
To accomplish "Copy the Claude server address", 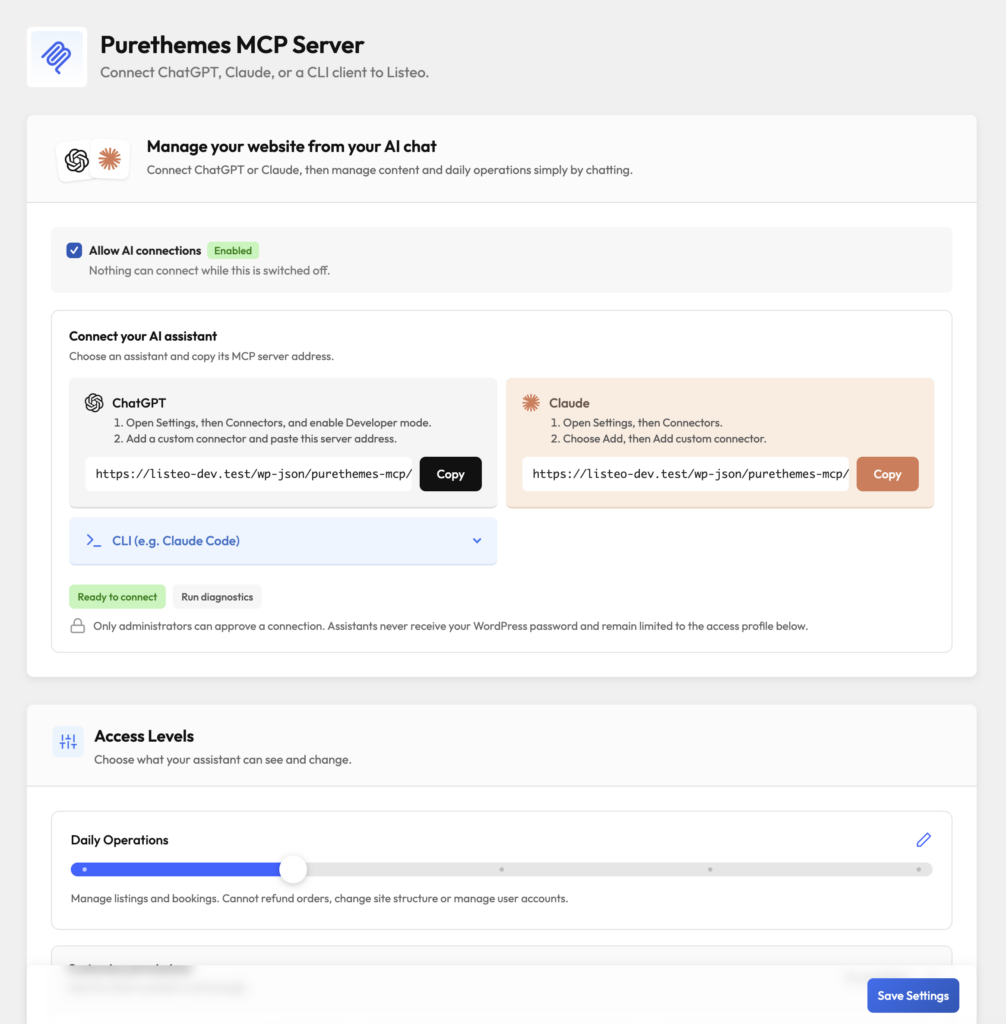I will (887, 474).
